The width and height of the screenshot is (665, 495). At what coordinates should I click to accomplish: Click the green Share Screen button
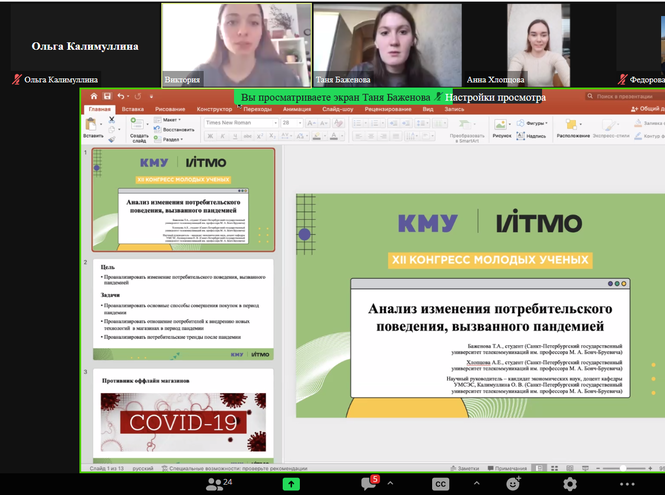(291, 483)
